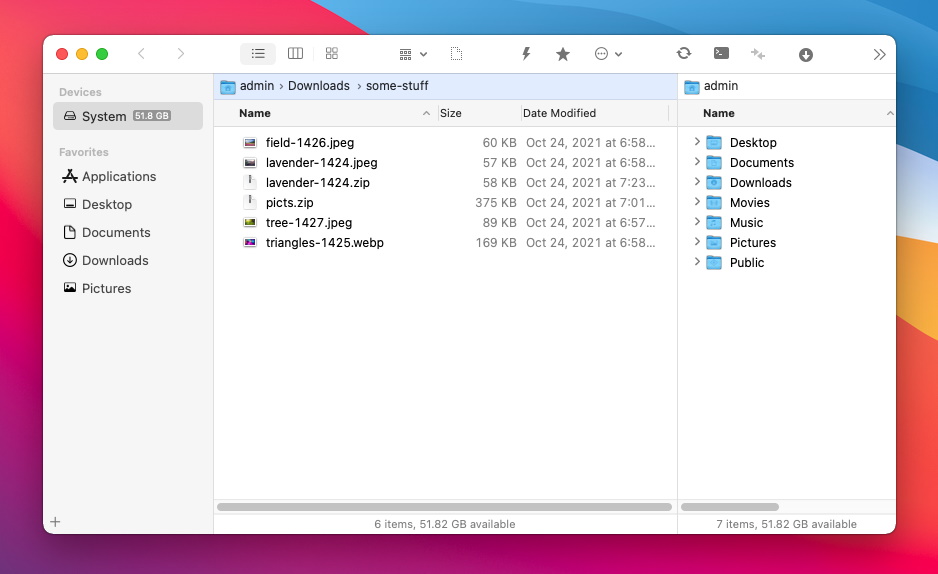Click the picts.zip archive icon

[x=250, y=203]
